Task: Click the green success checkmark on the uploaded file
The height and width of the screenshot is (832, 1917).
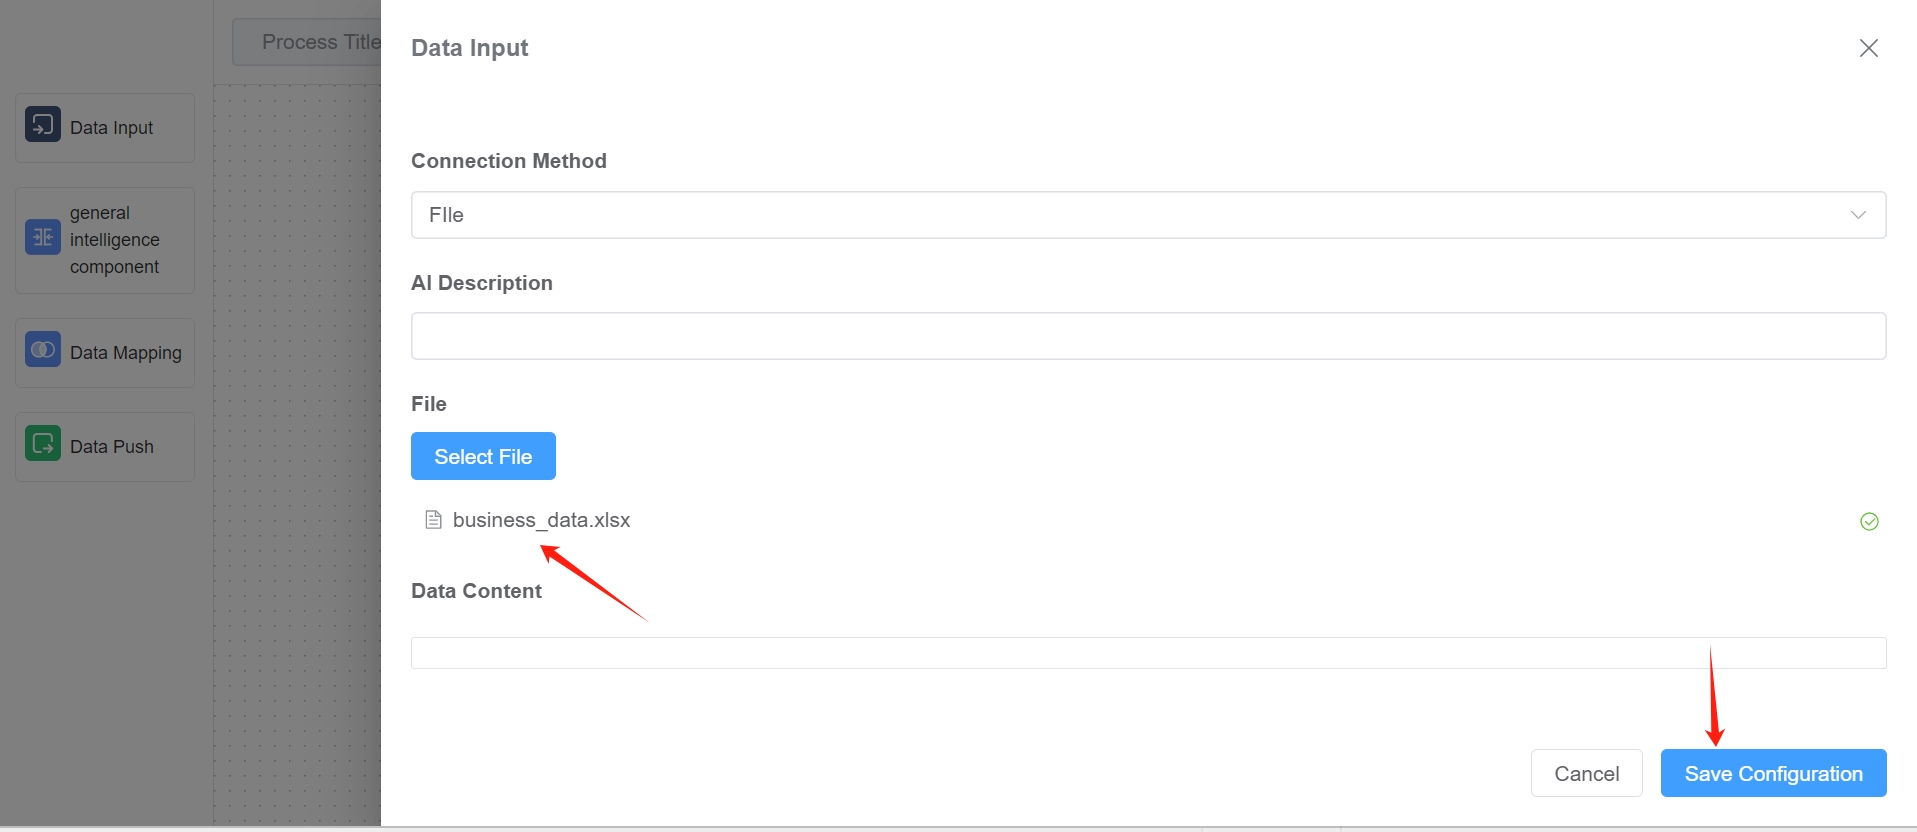Action: pyautogui.click(x=1868, y=521)
